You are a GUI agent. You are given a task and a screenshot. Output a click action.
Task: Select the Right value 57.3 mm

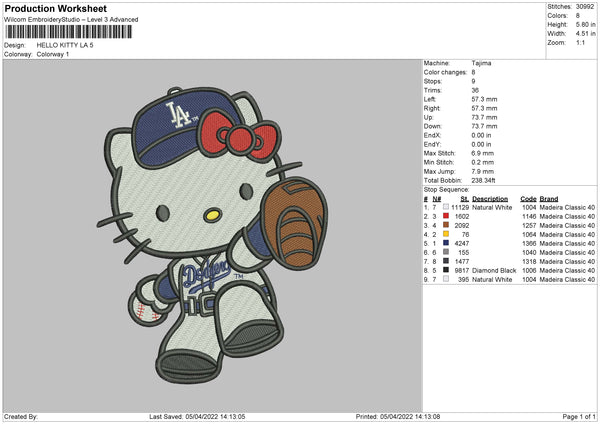click(x=484, y=108)
